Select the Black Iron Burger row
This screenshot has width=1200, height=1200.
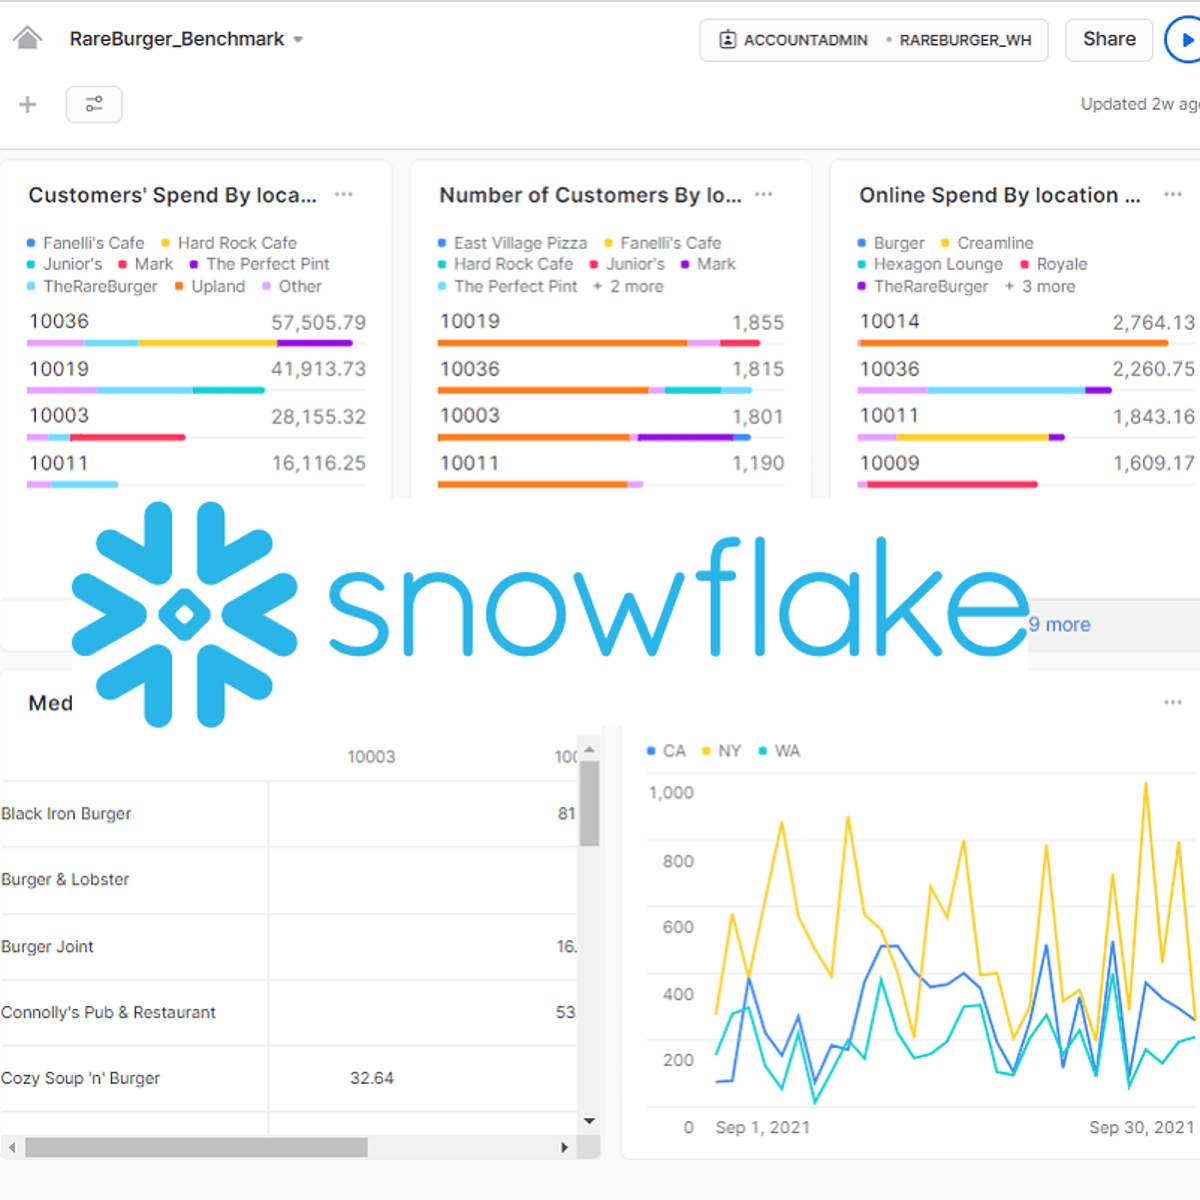pyautogui.click(x=289, y=814)
